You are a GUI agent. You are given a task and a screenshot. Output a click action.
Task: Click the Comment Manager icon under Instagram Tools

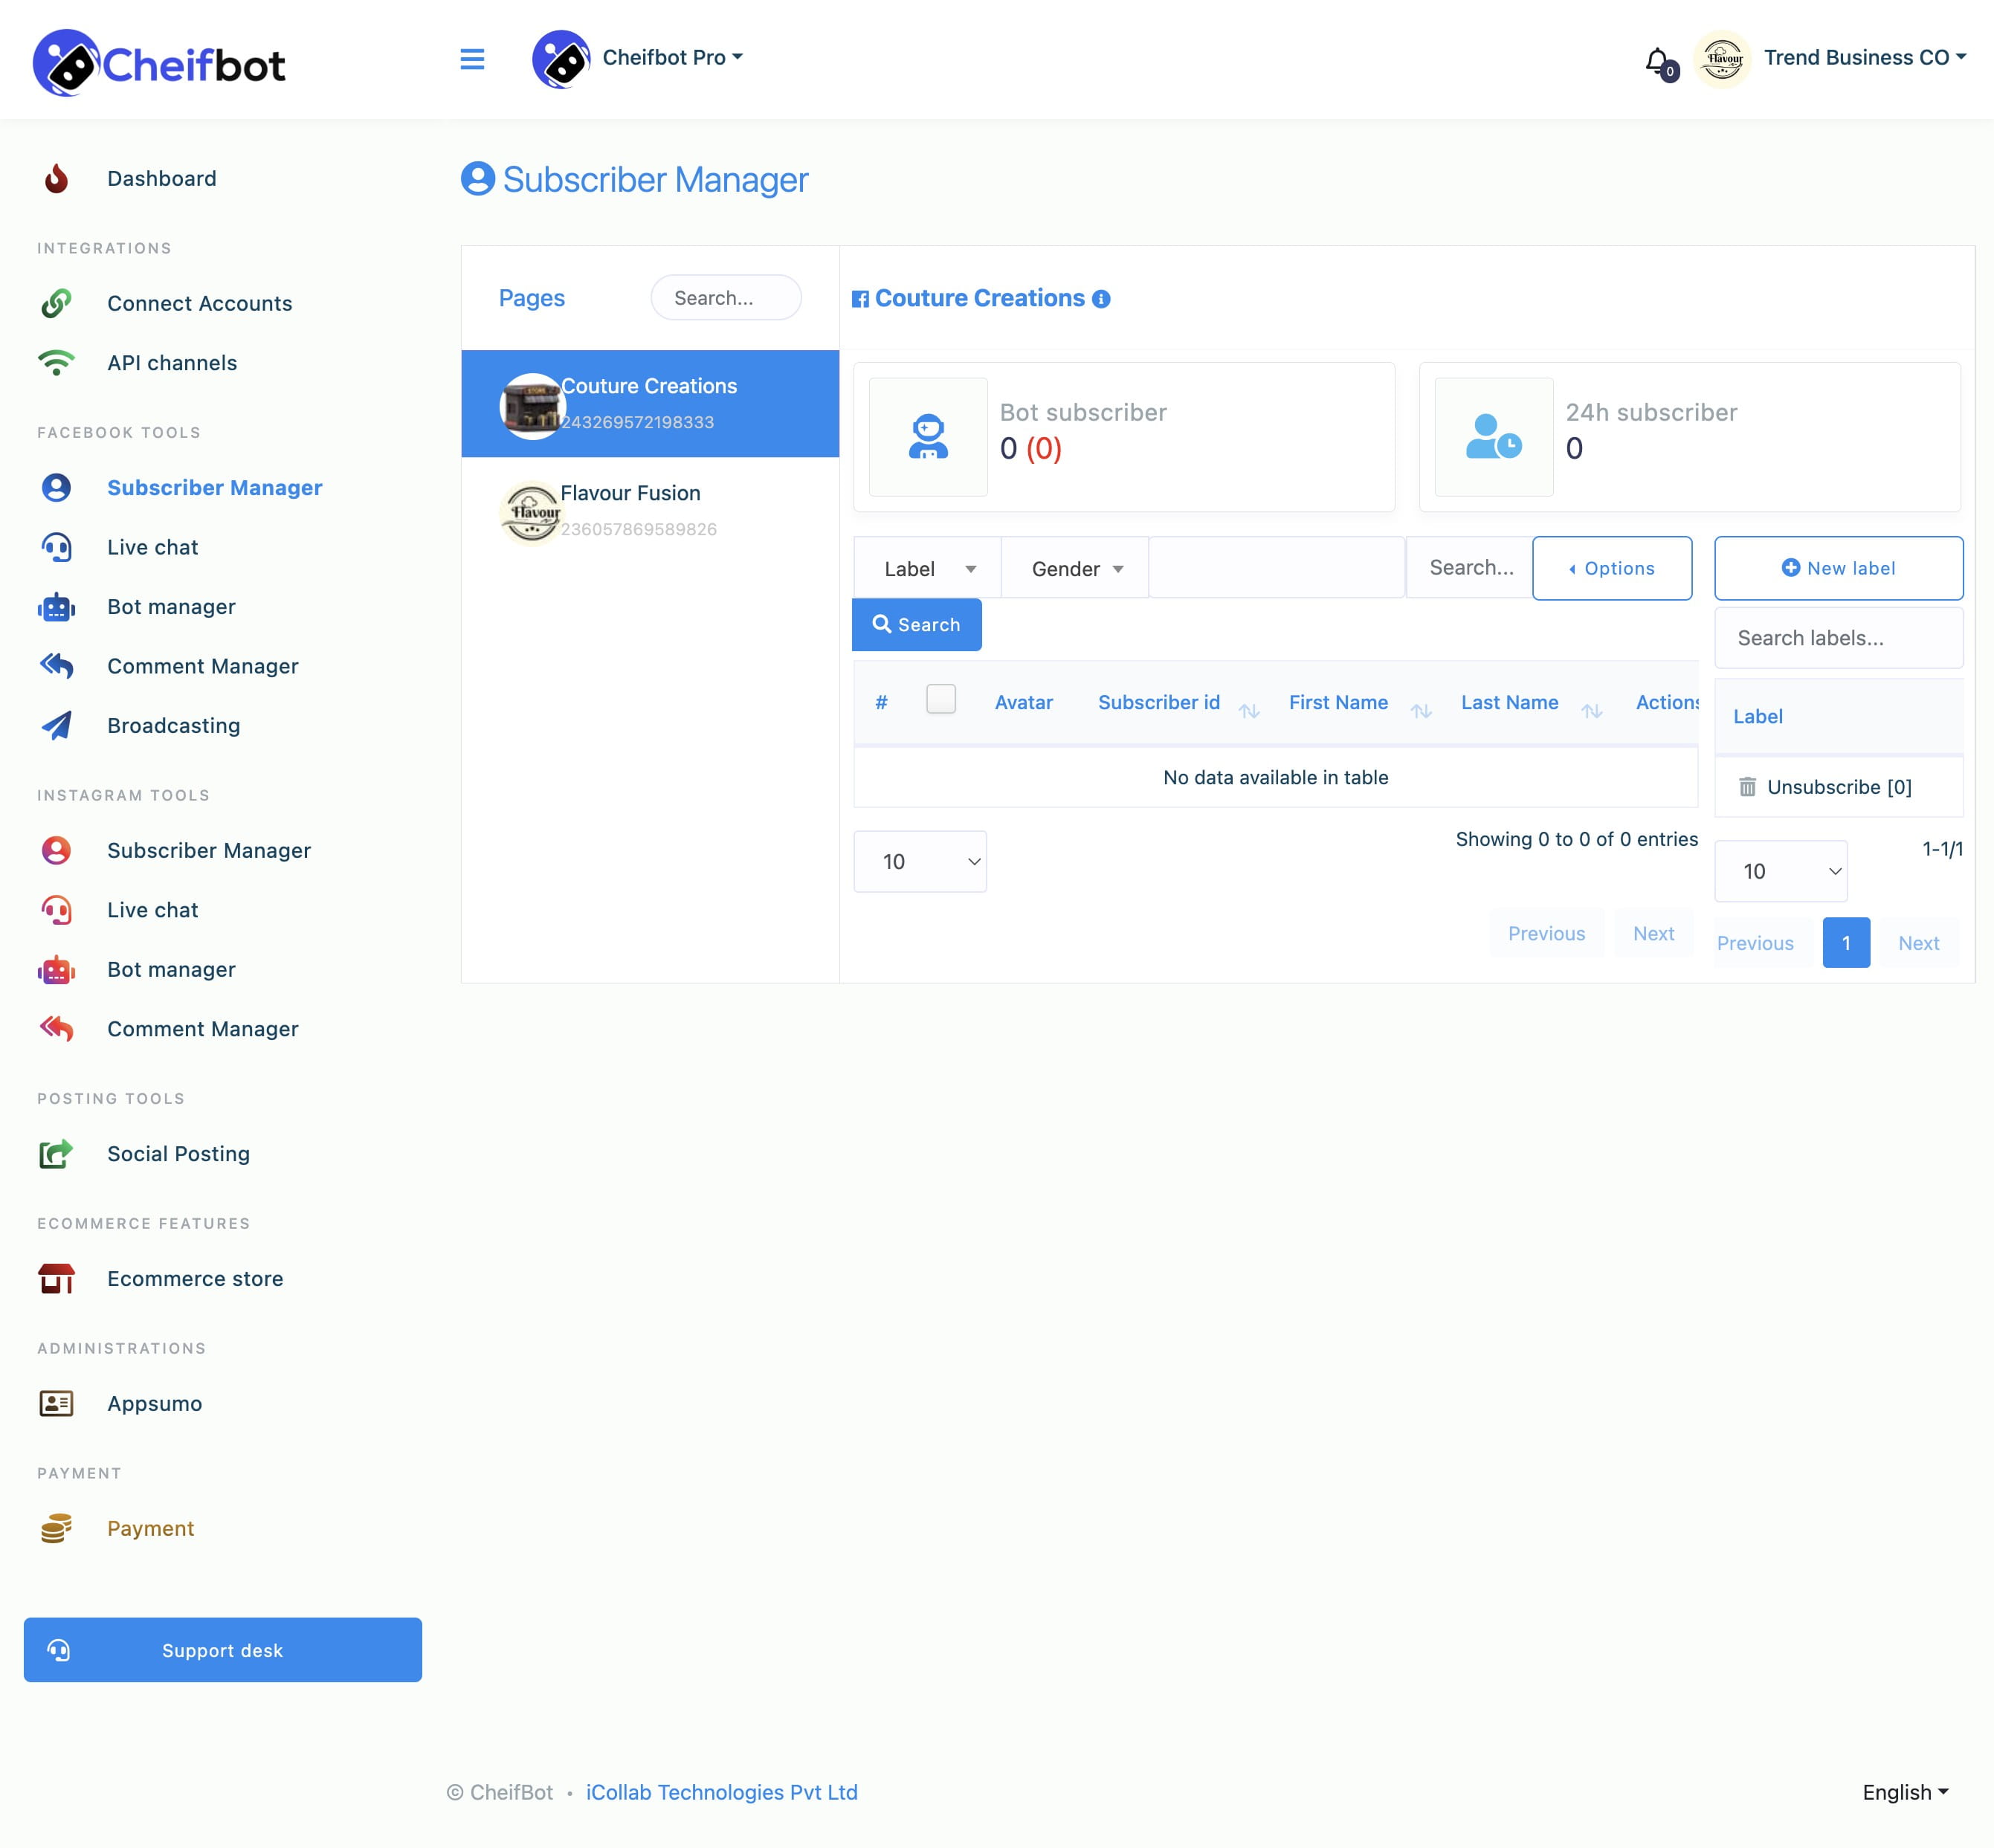pos(56,1028)
